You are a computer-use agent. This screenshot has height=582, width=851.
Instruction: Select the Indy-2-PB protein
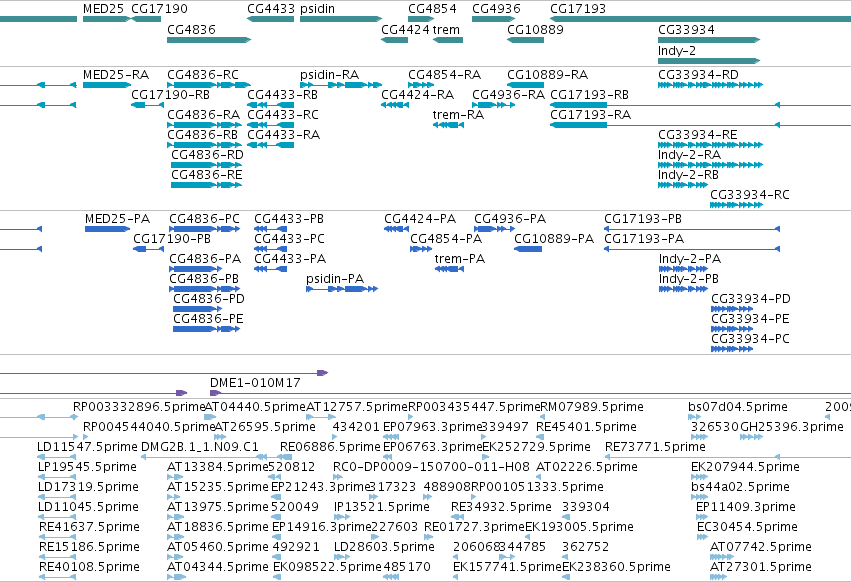(x=689, y=279)
